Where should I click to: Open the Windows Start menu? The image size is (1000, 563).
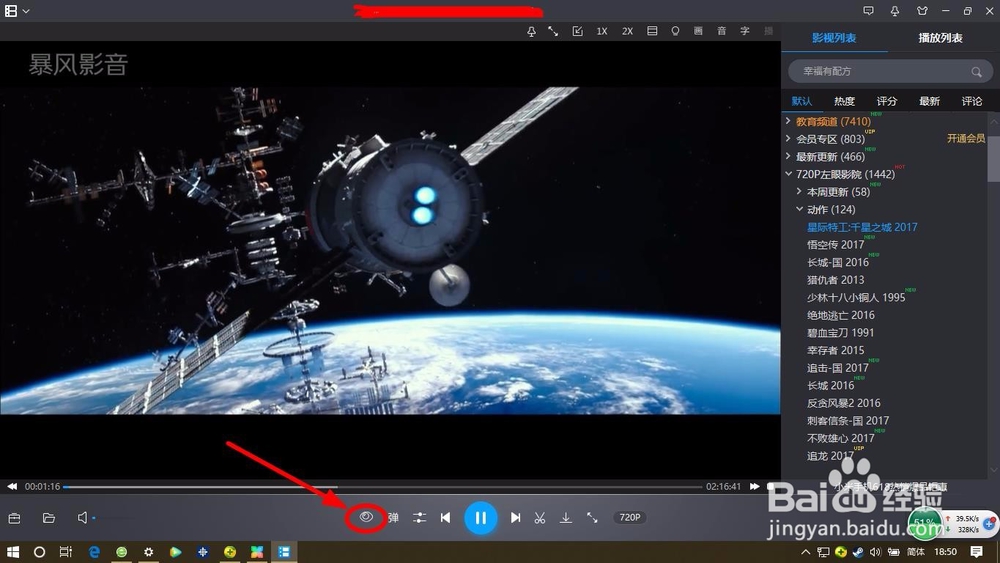pos(12,552)
